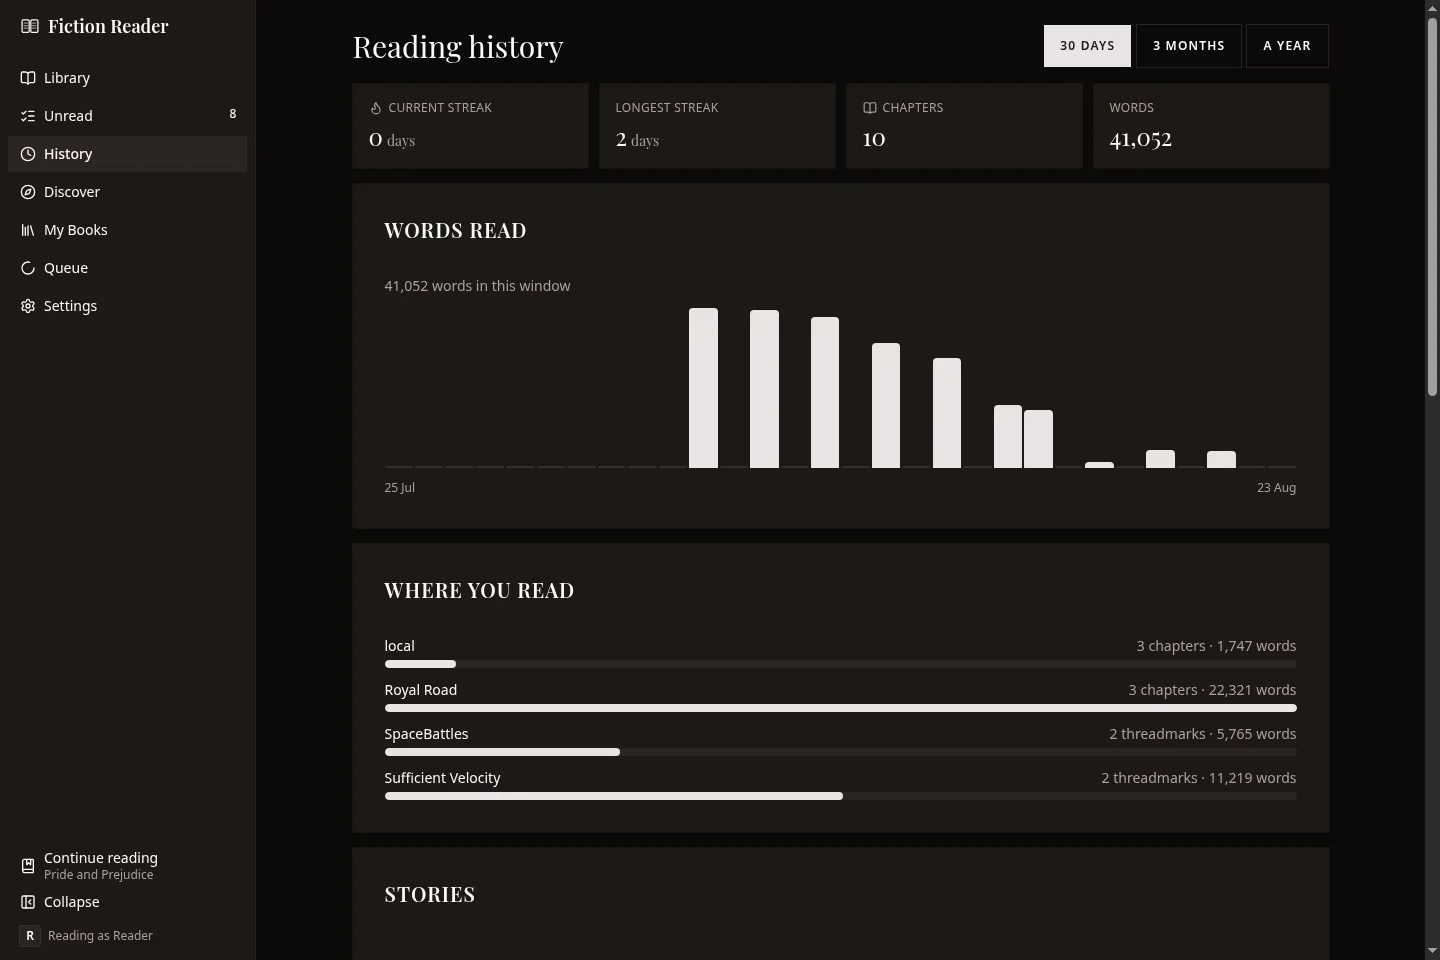Click the Library book icon in sidebar
The height and width of the screenshot is (960, 1440).
tap(28, 78)
